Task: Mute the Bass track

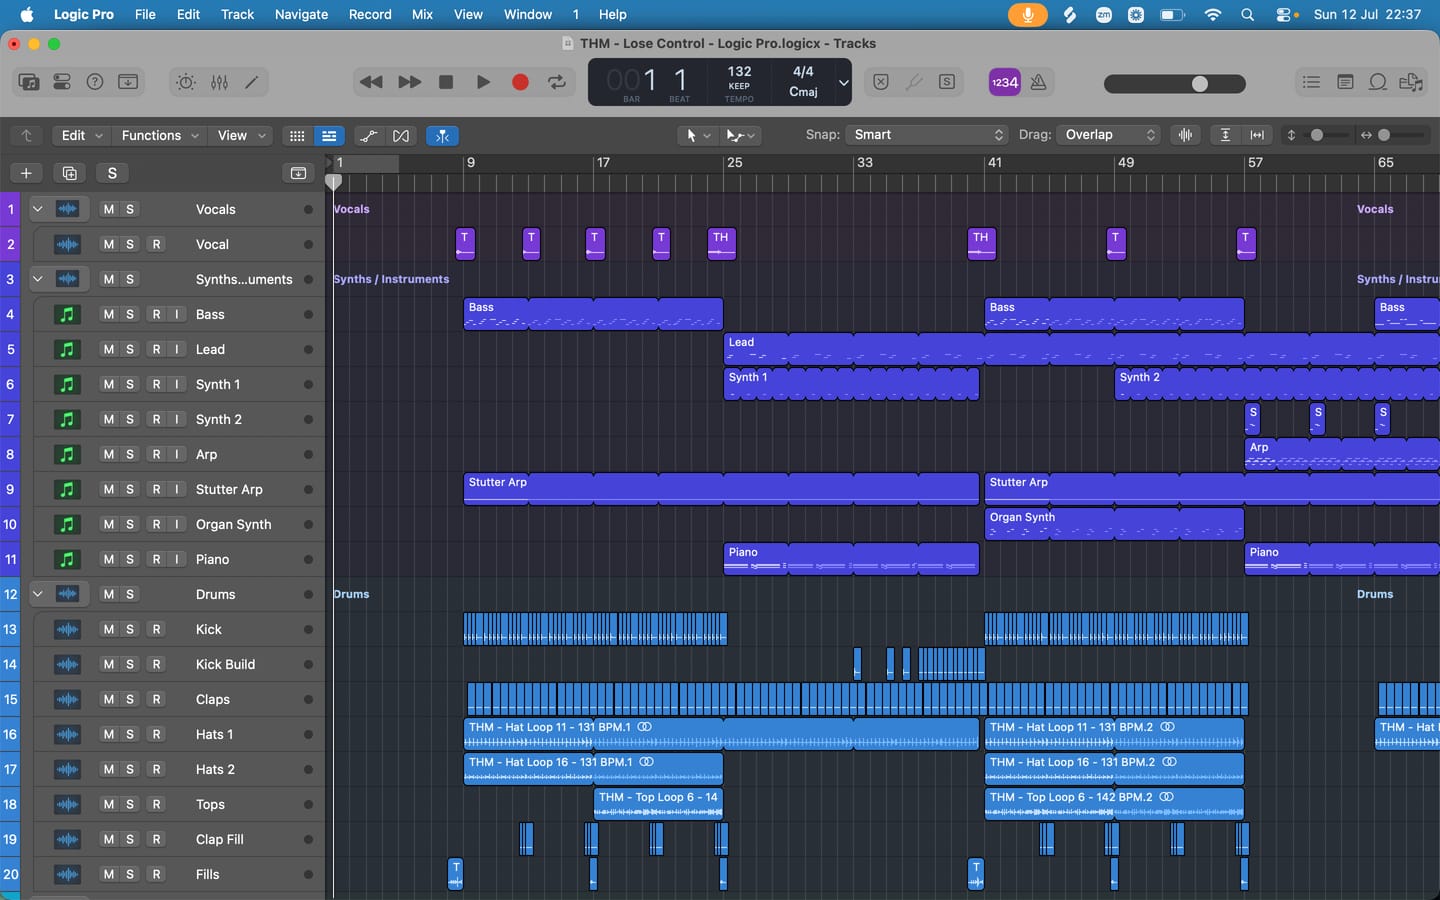Action: pyautogui.click(x=108, y=314)
